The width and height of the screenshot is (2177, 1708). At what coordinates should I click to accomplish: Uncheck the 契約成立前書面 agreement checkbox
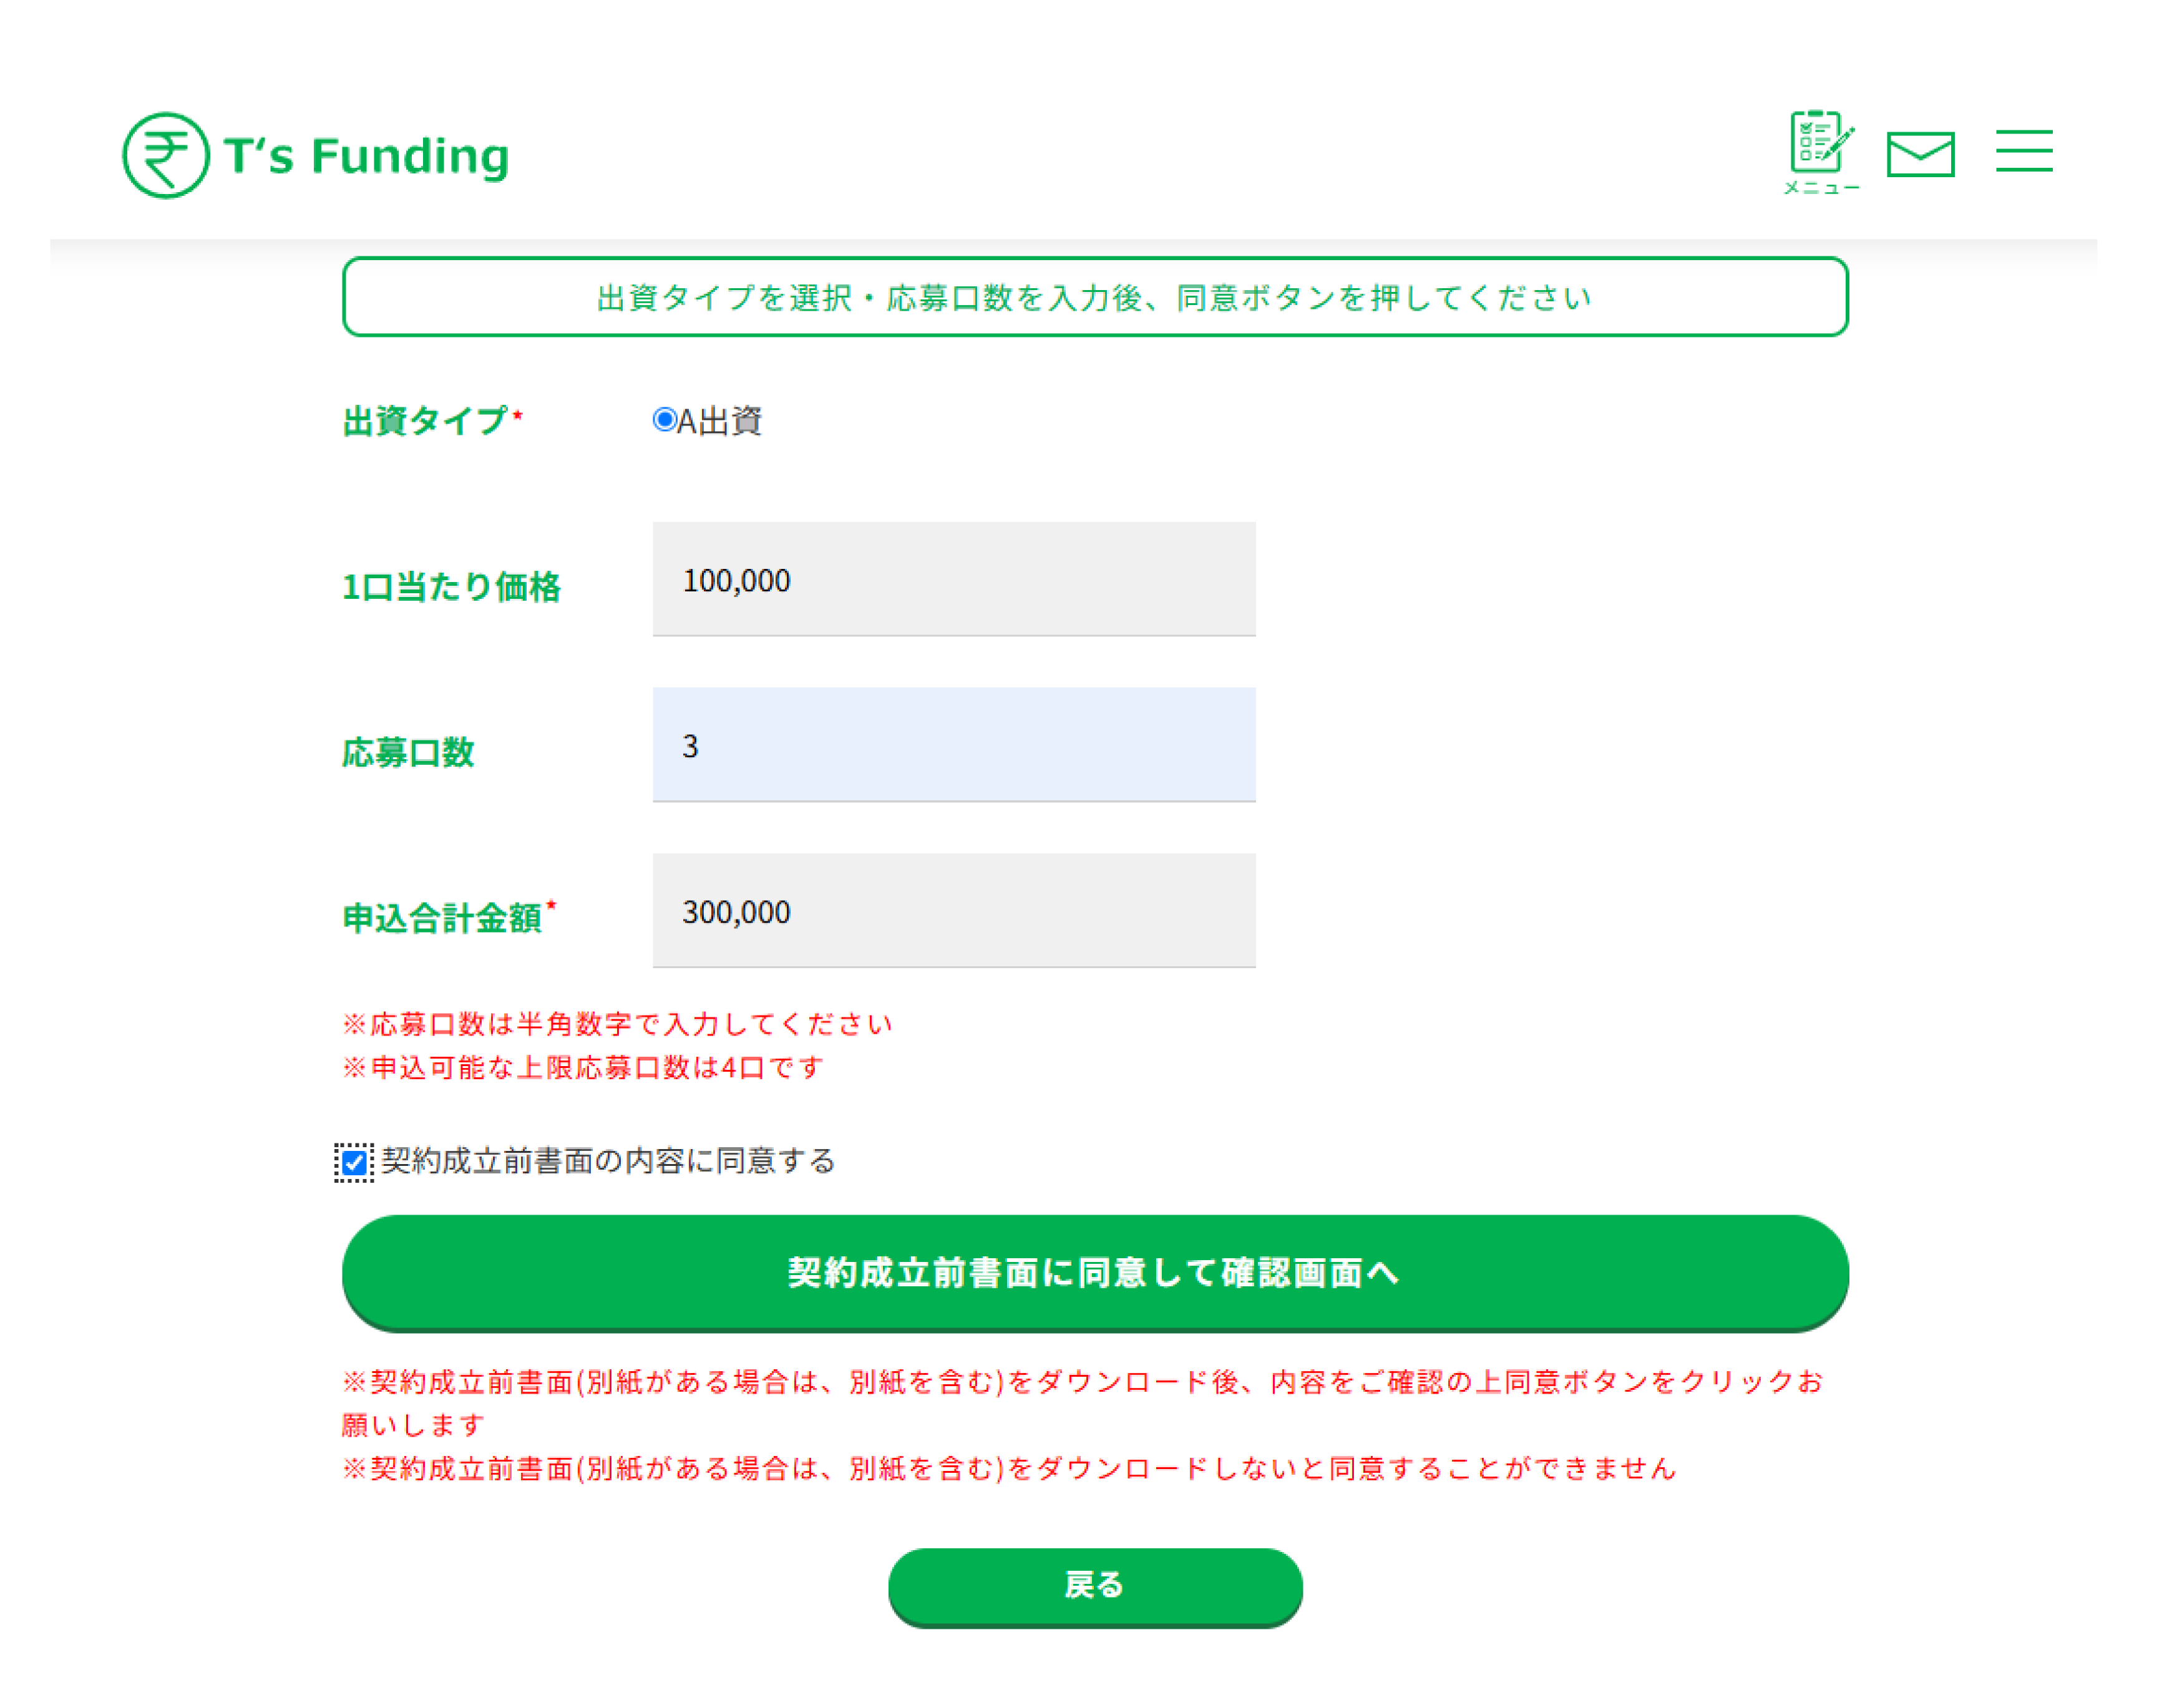354,1162
